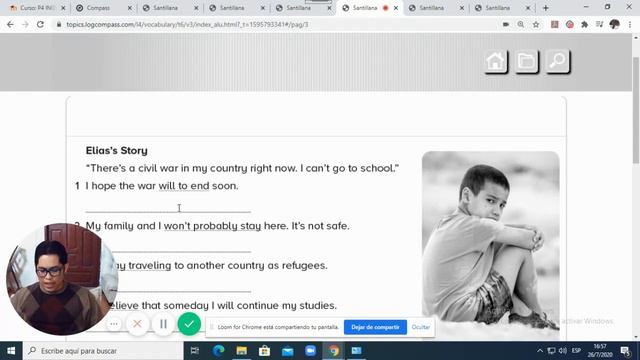This screenshot has height=360, width=640.
Task: Open the Home icon in the lesson header
Action: pos(496,62)
